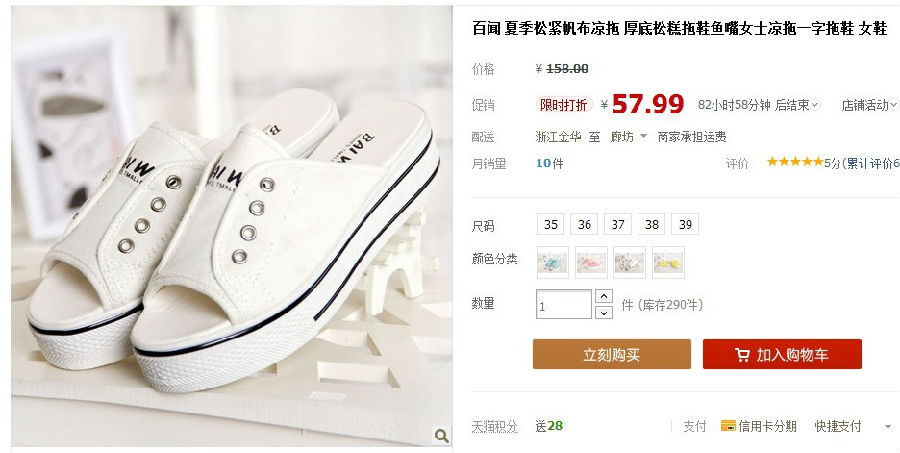Select shoe size 35
The image size is (900, 453).
click(x=550, y=224)
